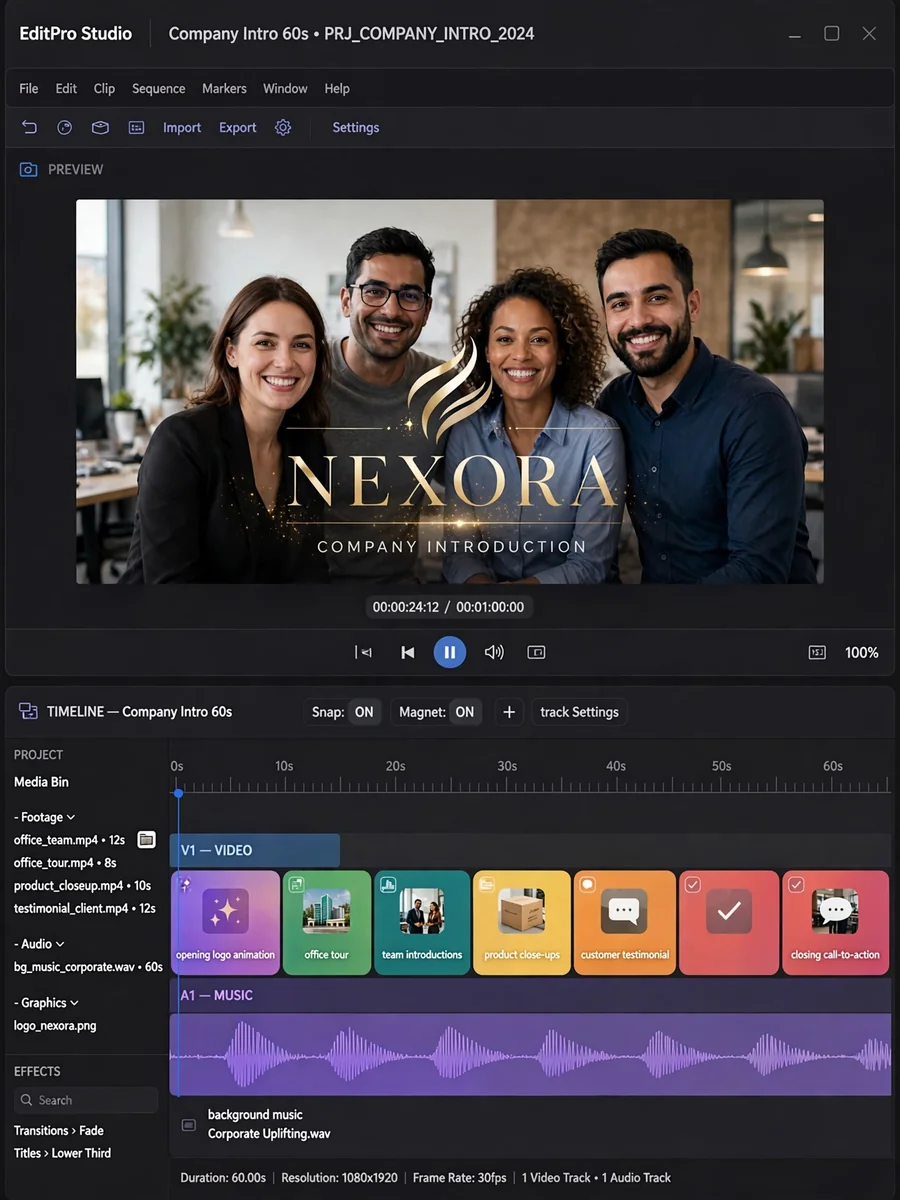This screenshot has width=900, height=1200.
Task: Click the 30s mark on the timeline ruler
Action: tap(507, 766)
